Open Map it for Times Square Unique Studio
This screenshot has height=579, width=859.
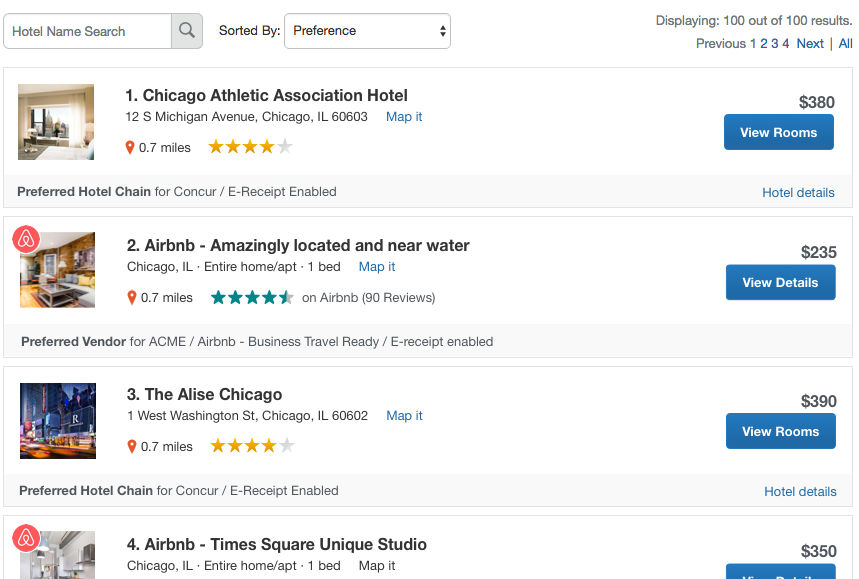[x=377, y=566]
